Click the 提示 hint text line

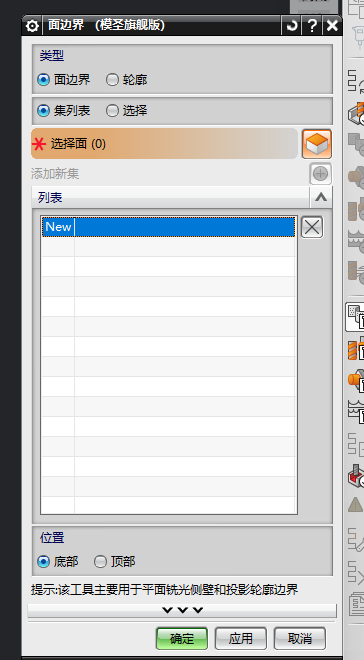pos(165,590)
